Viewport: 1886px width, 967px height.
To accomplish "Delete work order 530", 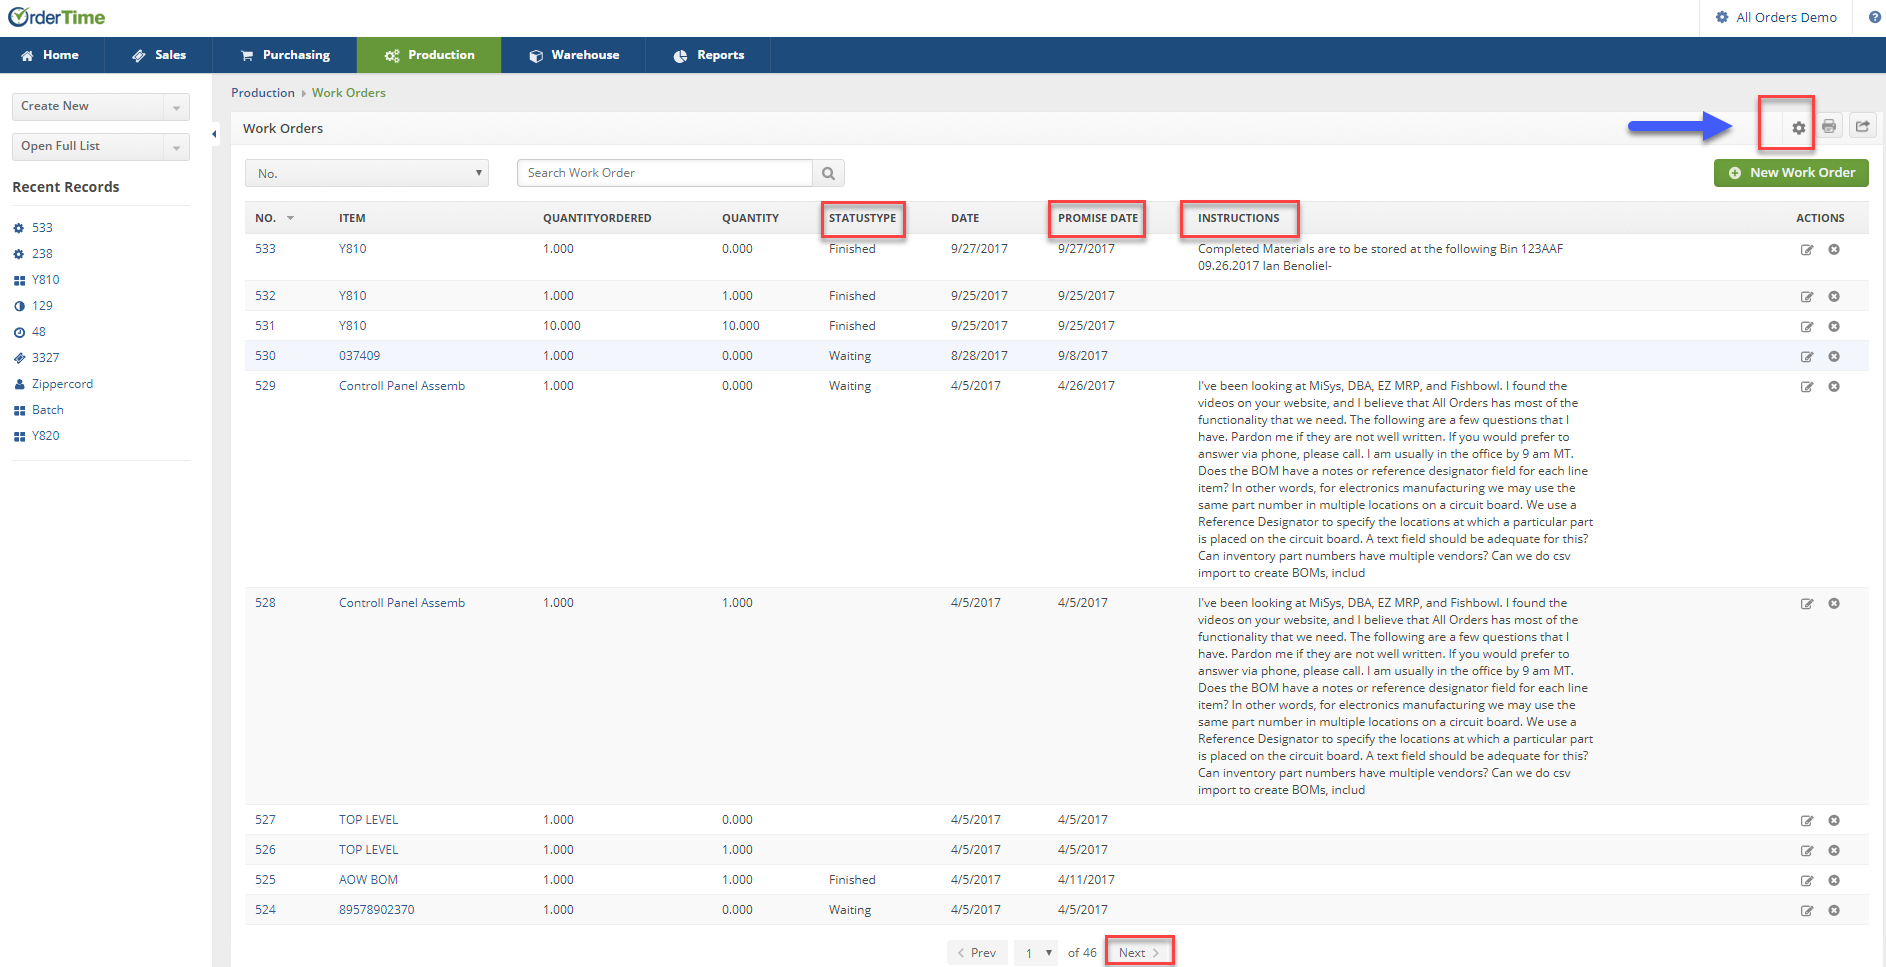I will pyautogui.click(x=1834, y=357).
